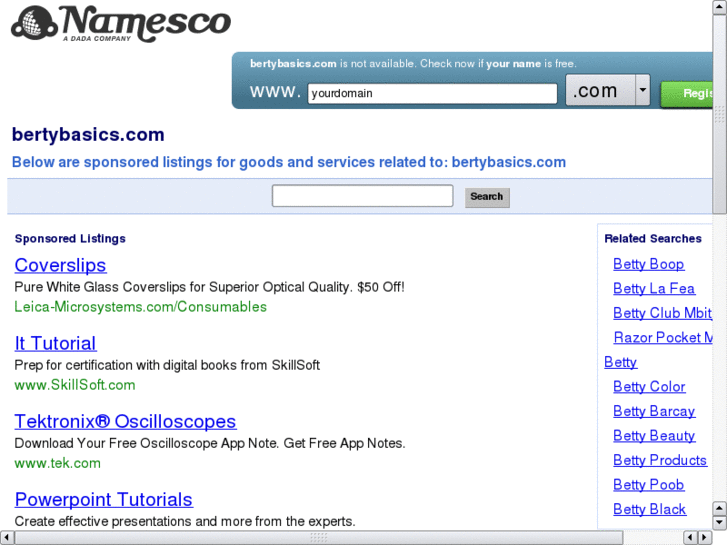
Task: Click the Related Searches heading
Action: 653,238
